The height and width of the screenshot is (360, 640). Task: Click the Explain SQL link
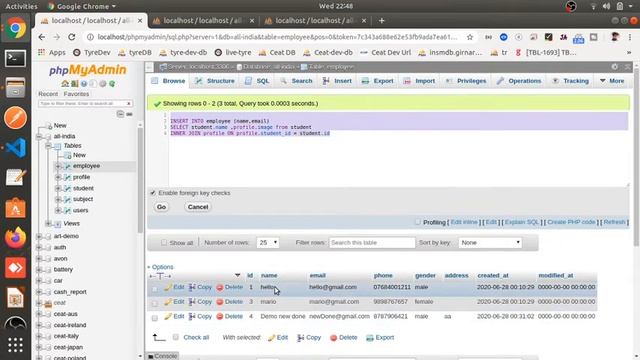click(x=522, y=222)
